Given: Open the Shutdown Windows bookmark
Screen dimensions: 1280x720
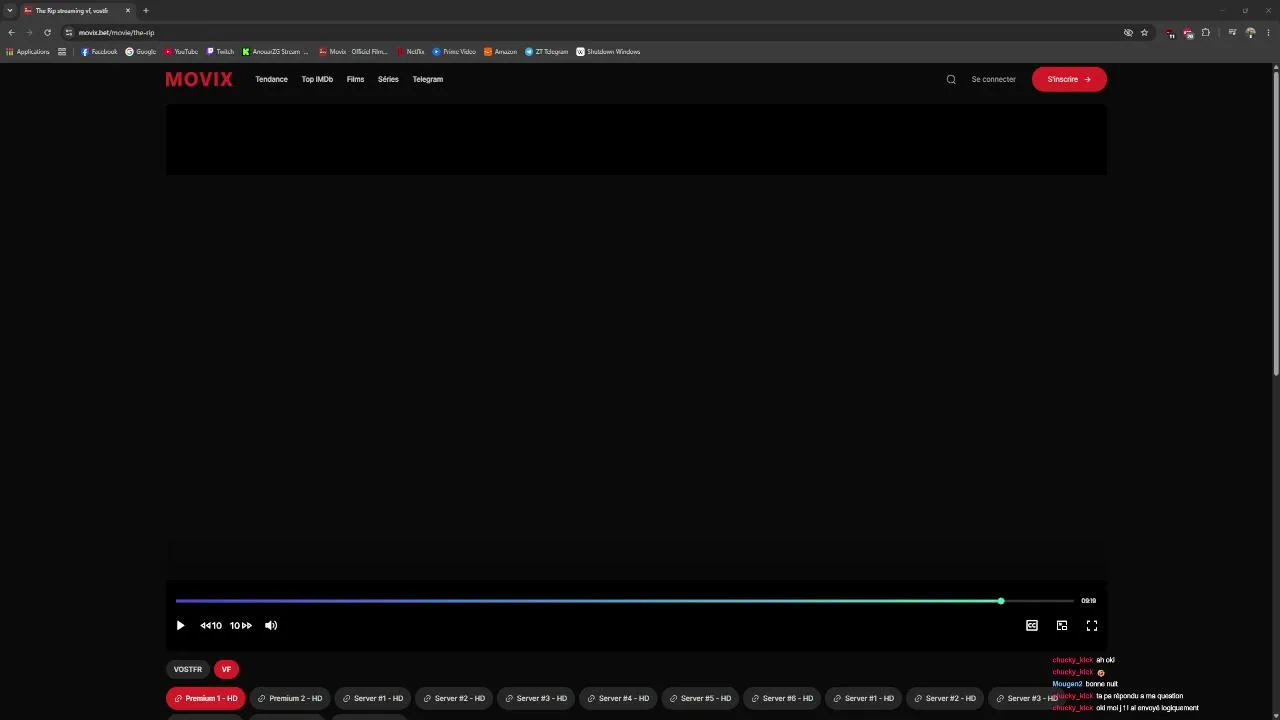Looking at the screenshot, I should 608,52.
